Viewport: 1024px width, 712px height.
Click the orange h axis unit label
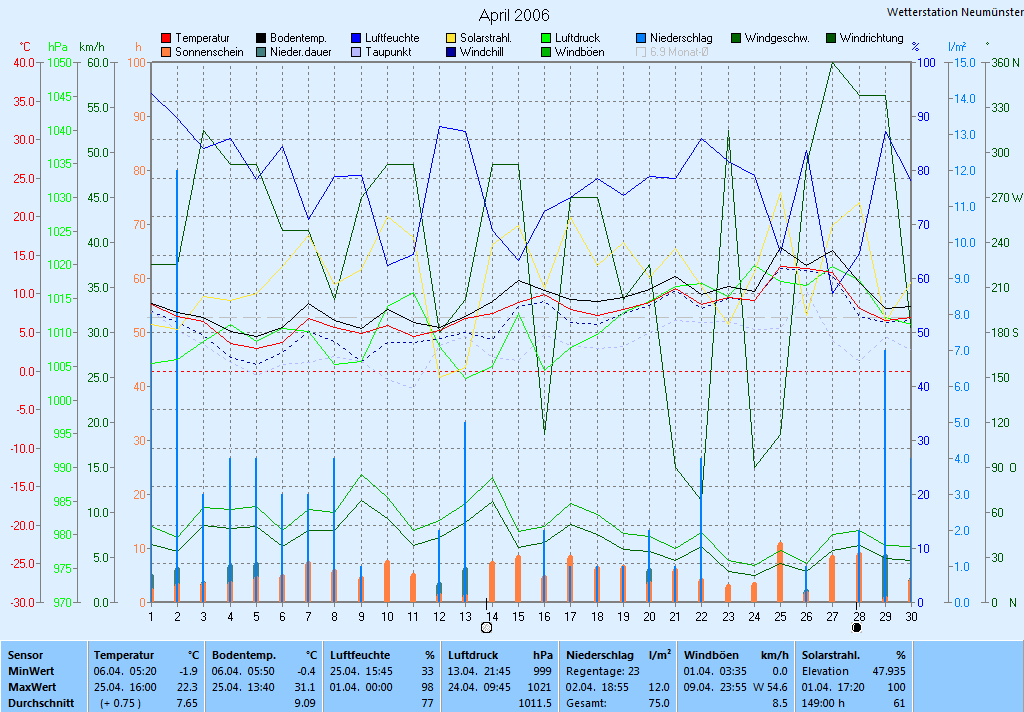click(x=138, y=47)
